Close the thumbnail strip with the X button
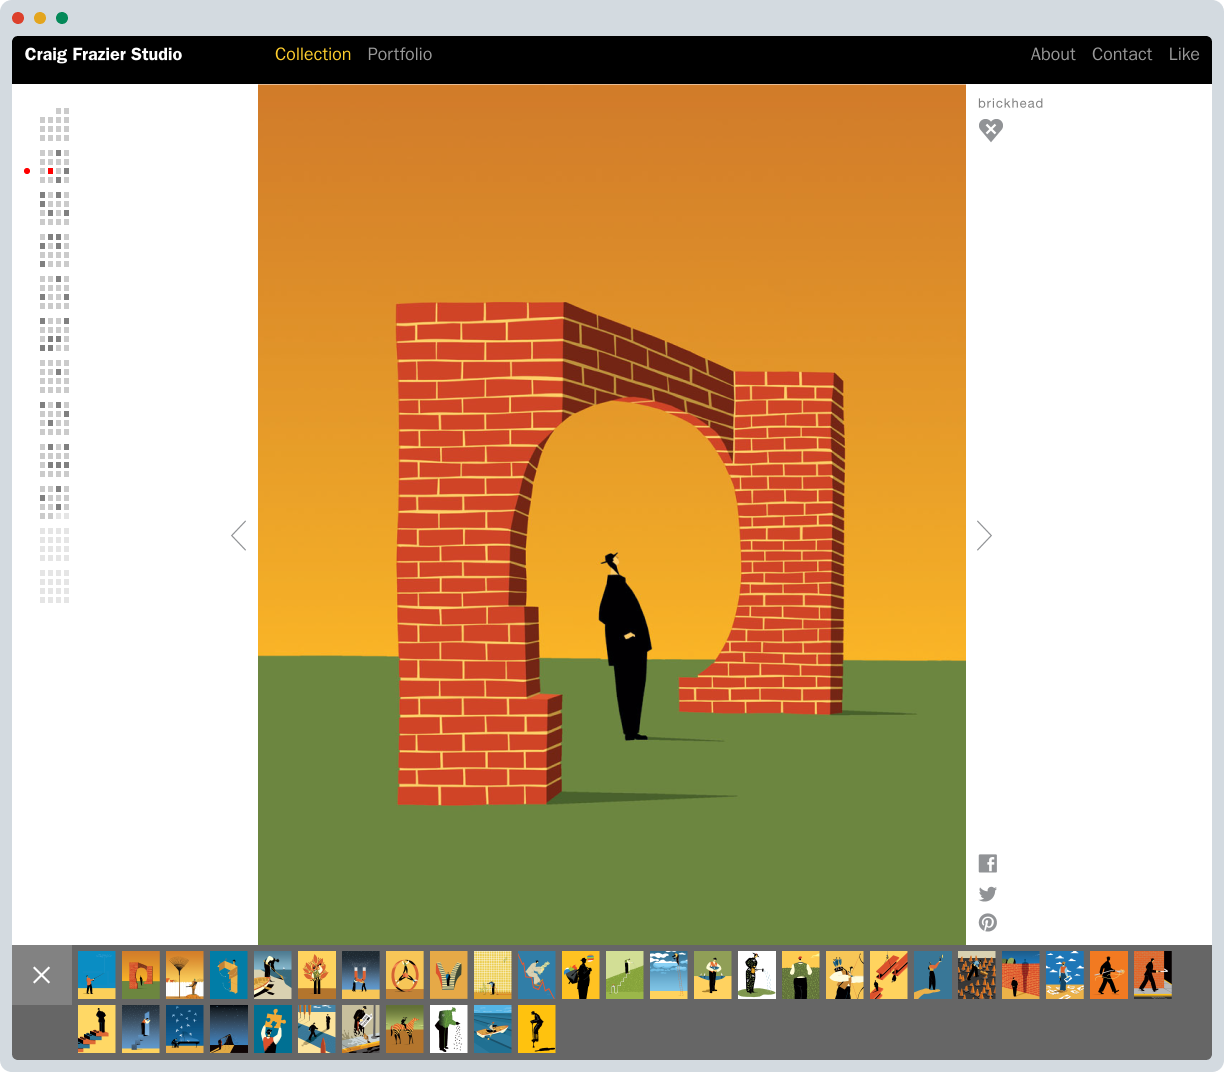The width and height of the screenshot is (1224, 1072). point(42,975)
